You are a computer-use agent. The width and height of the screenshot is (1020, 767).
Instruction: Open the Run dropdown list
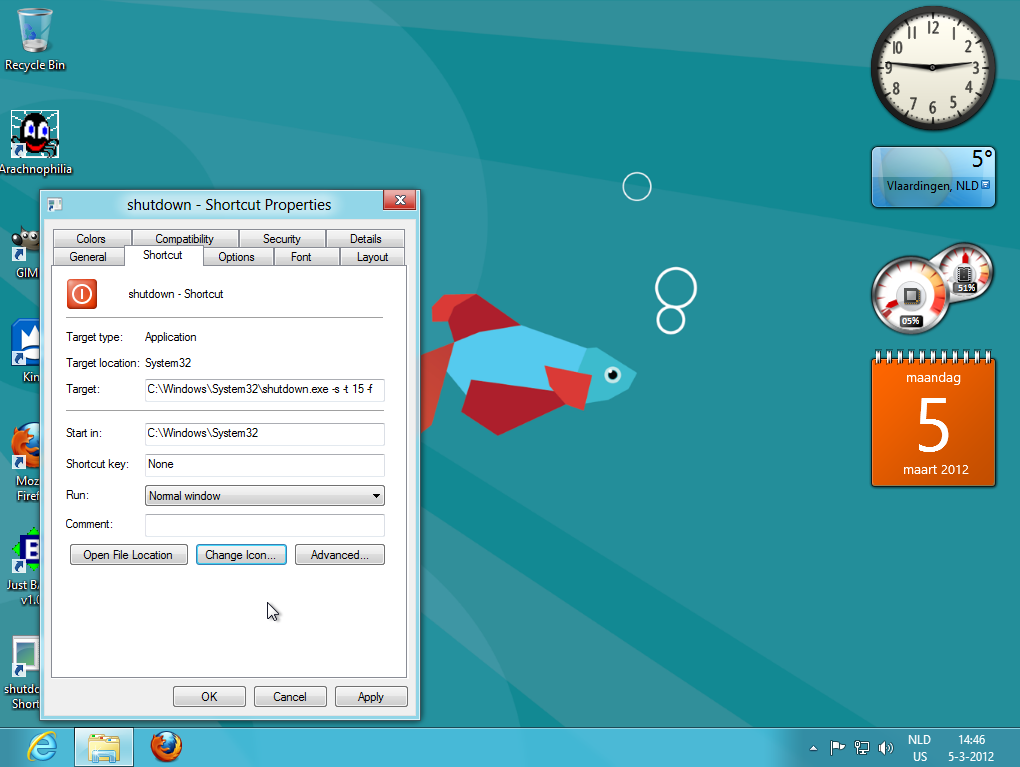tap(265, 496)
